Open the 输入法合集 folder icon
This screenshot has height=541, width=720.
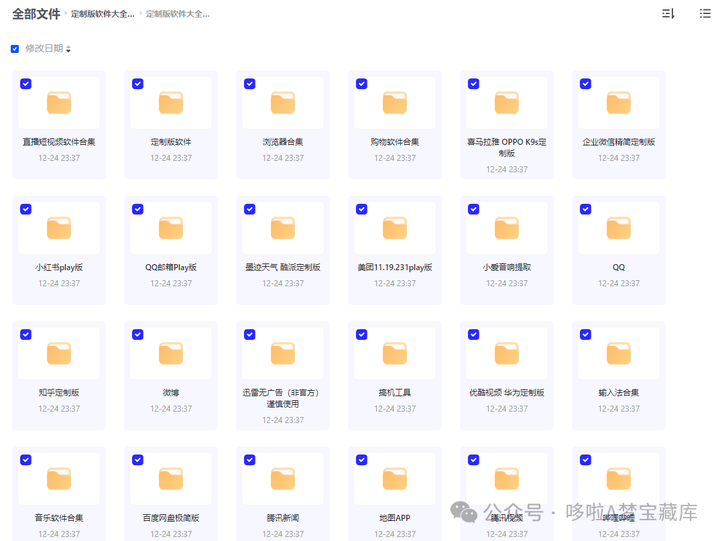(x=619, y=354)
